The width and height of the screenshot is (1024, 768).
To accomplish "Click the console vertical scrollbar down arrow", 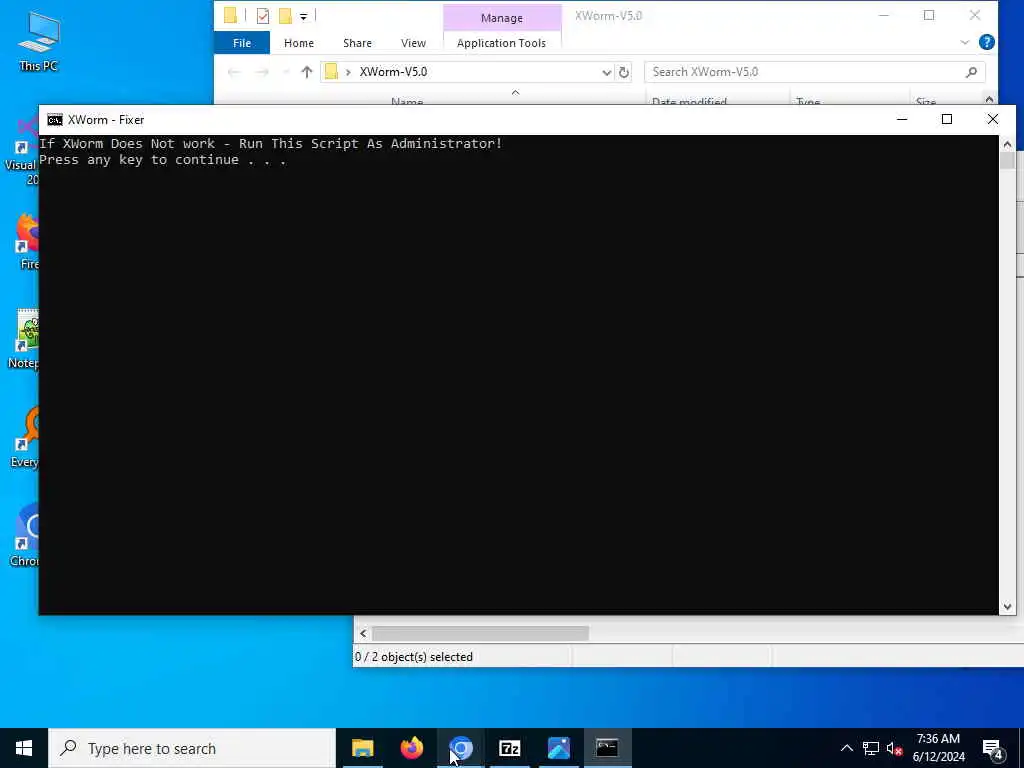I will [1007, 607].
